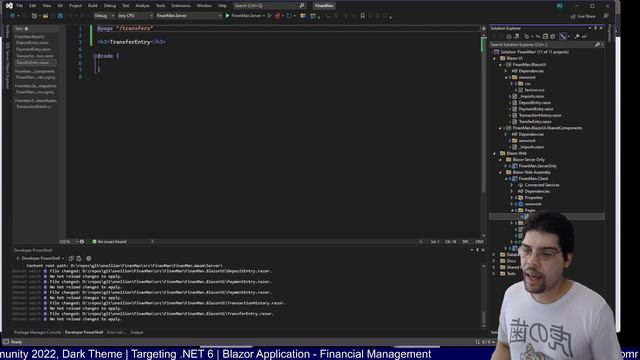Open the Edit menu
The image size is (640, 360).
pos(33,6)
